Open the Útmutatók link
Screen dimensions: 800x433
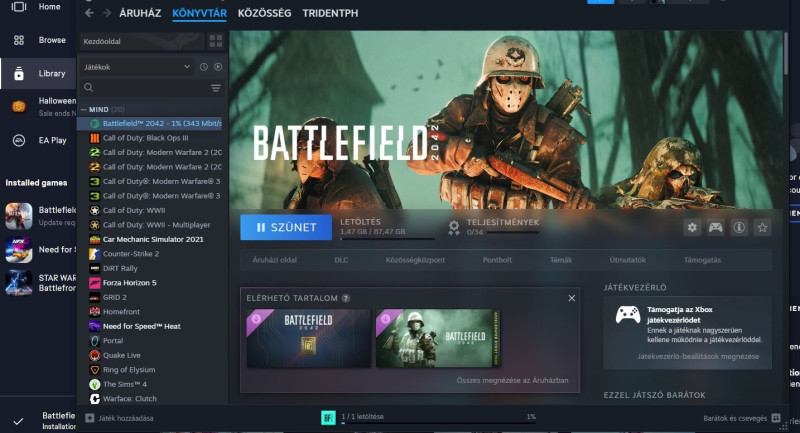coord(628,260)
